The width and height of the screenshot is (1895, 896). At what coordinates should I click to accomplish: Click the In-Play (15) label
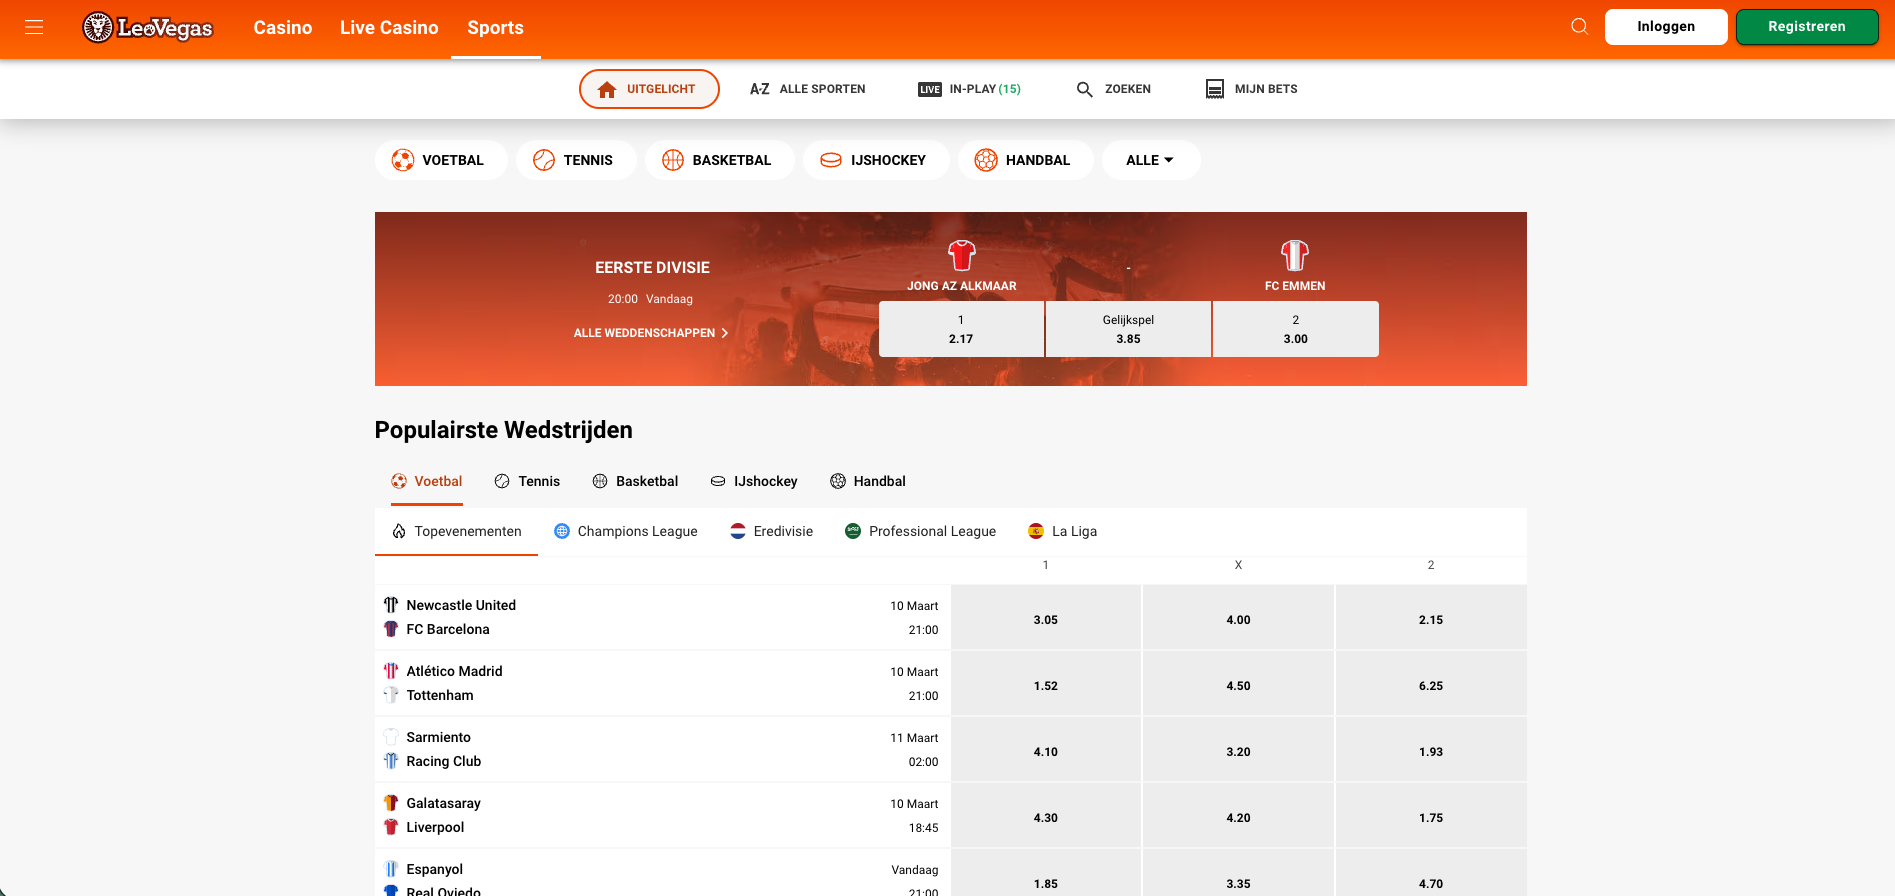(985, 89)
